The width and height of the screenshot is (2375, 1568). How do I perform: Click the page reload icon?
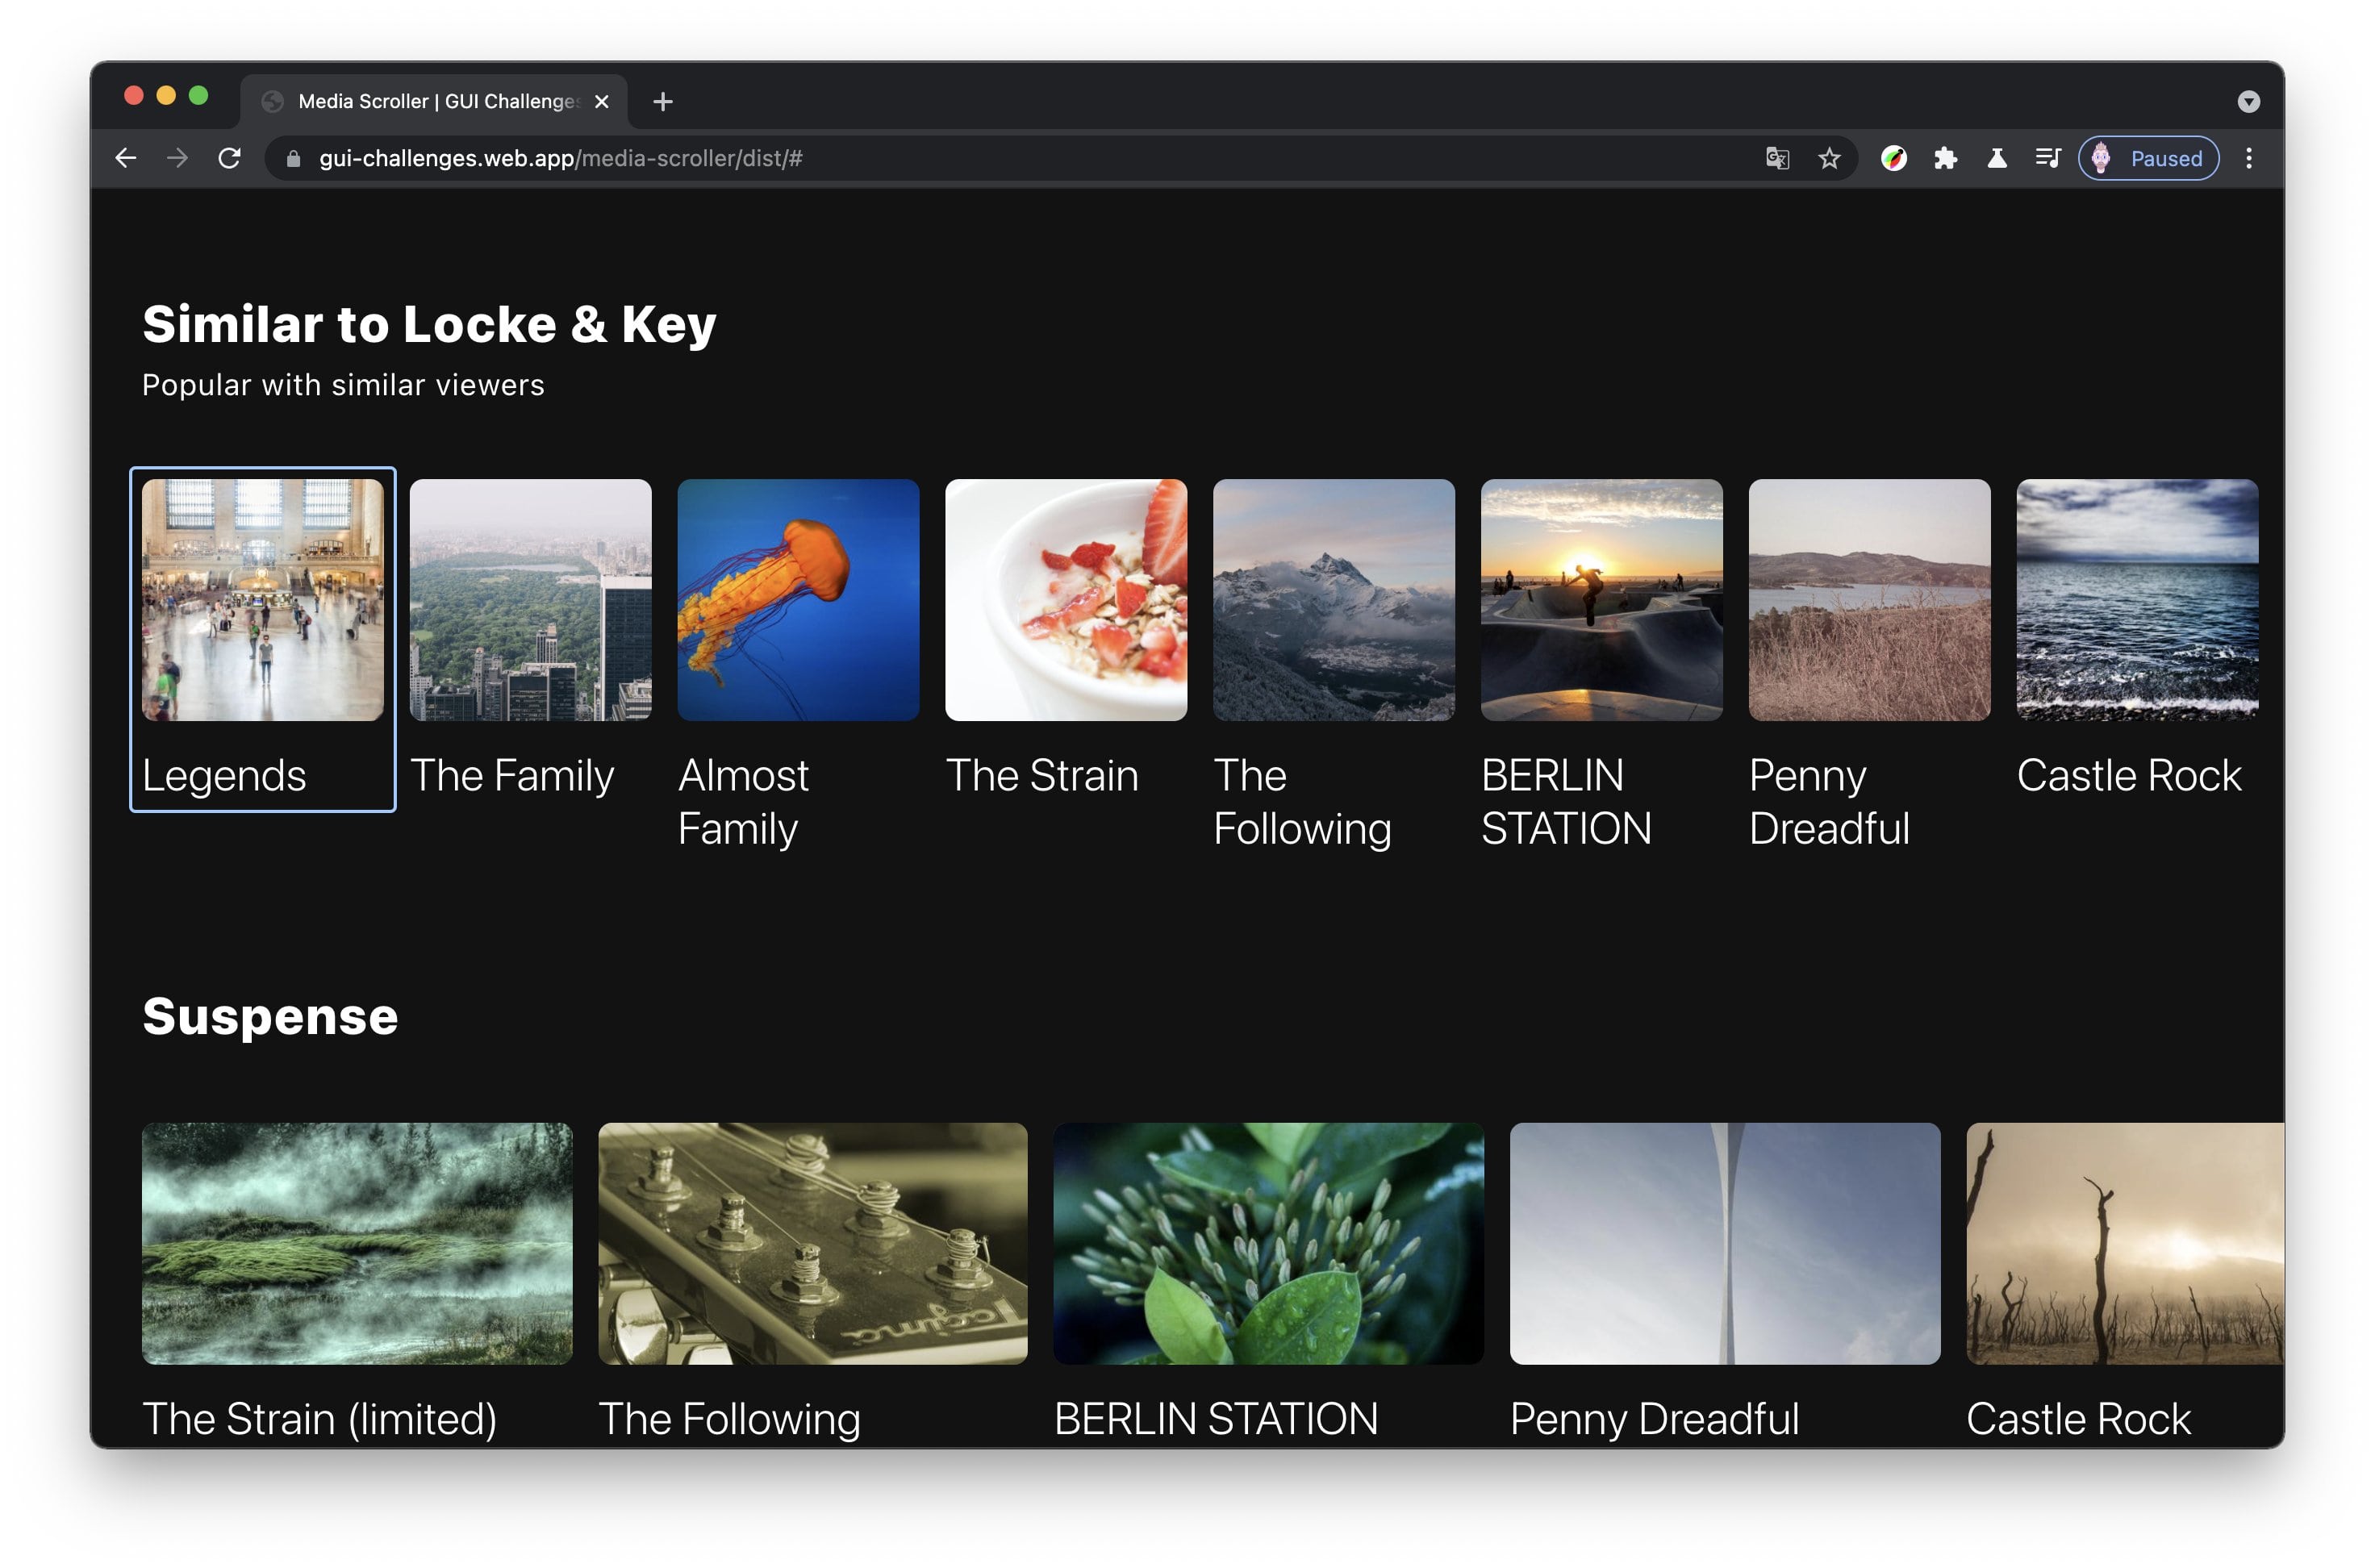pos(231,157)
